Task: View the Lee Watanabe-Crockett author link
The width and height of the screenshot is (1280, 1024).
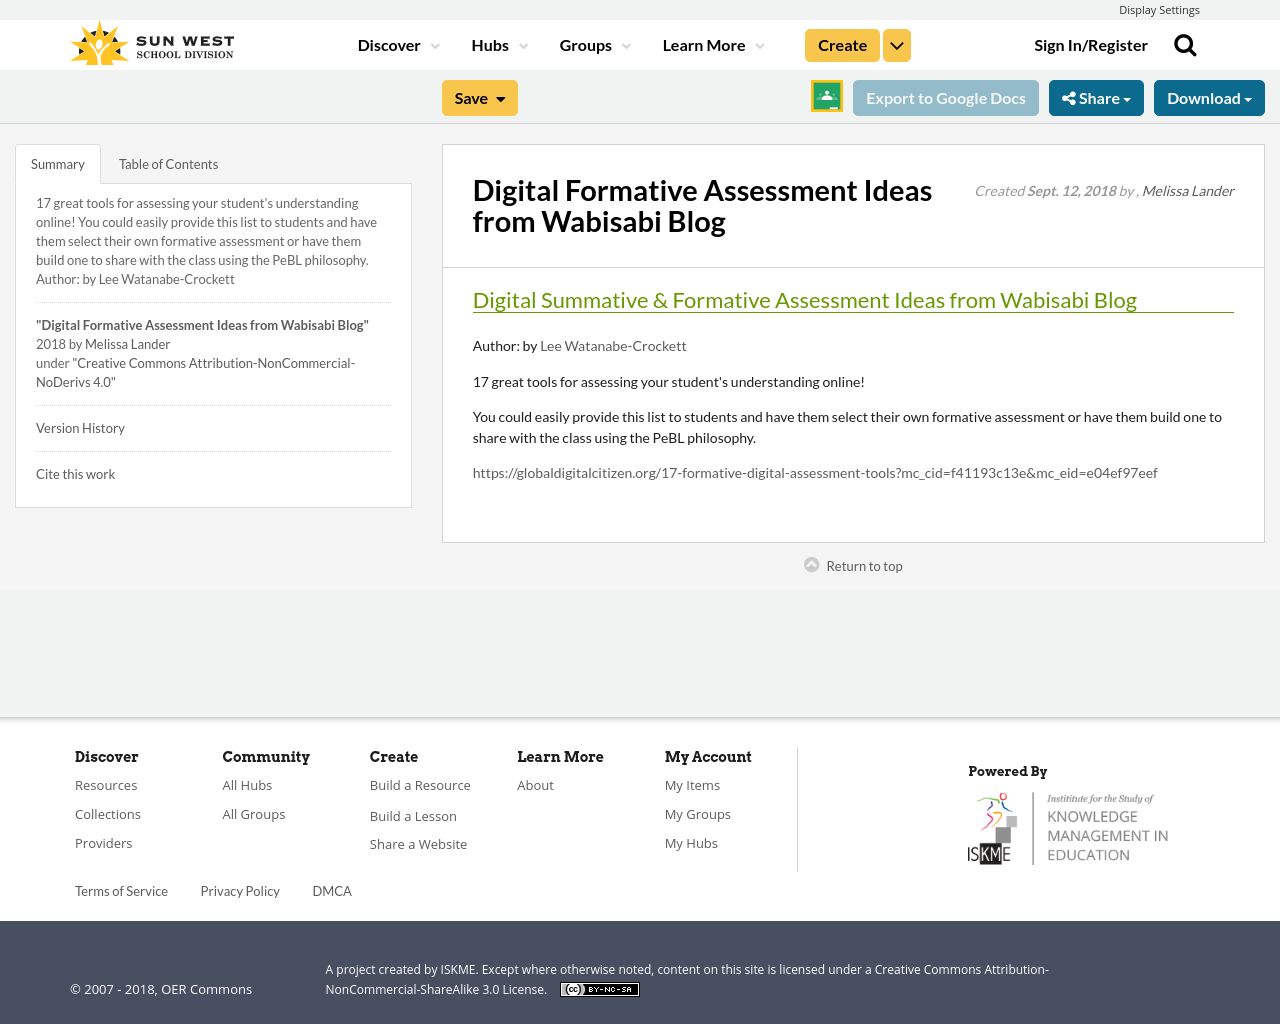Action: point(613,344)
